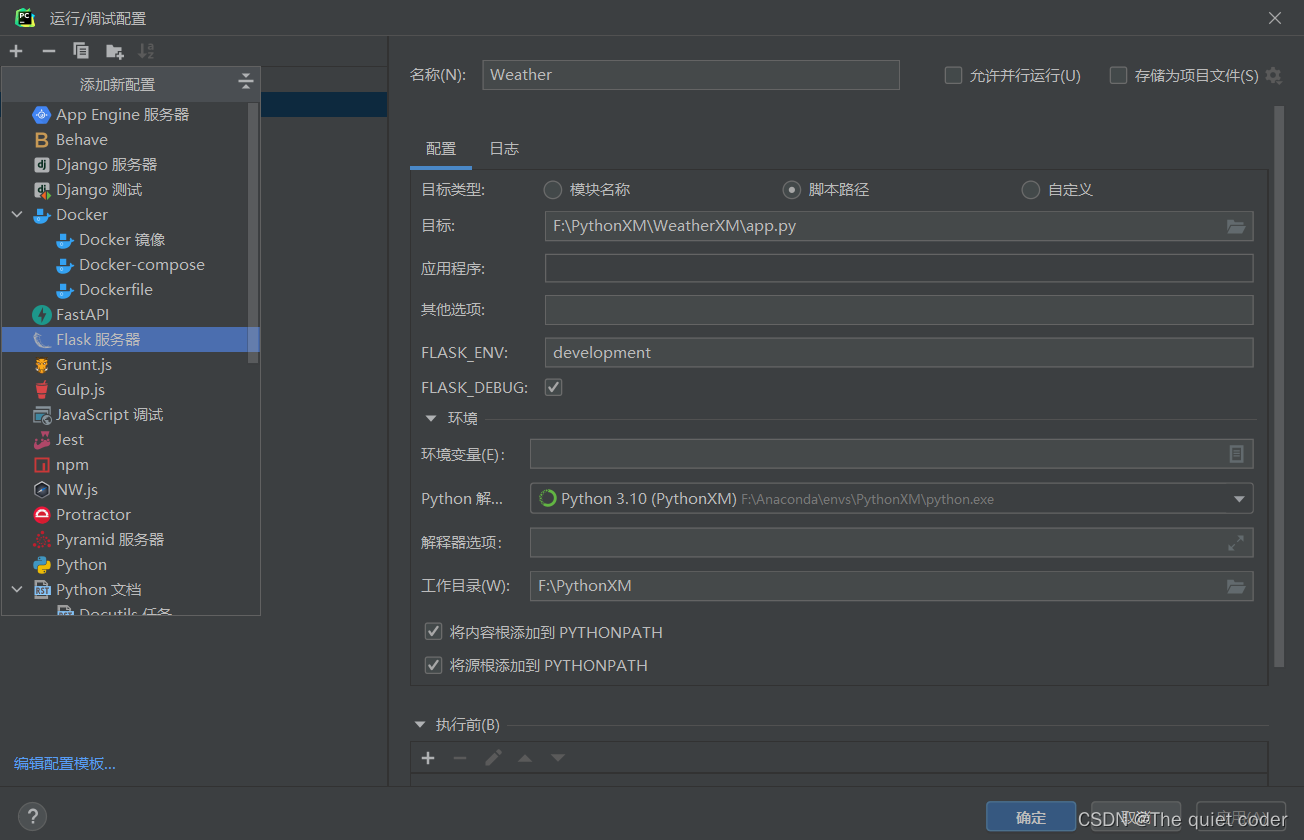Move before-launch task down arrow
The image size is (1304, 840).
point(558,758)
